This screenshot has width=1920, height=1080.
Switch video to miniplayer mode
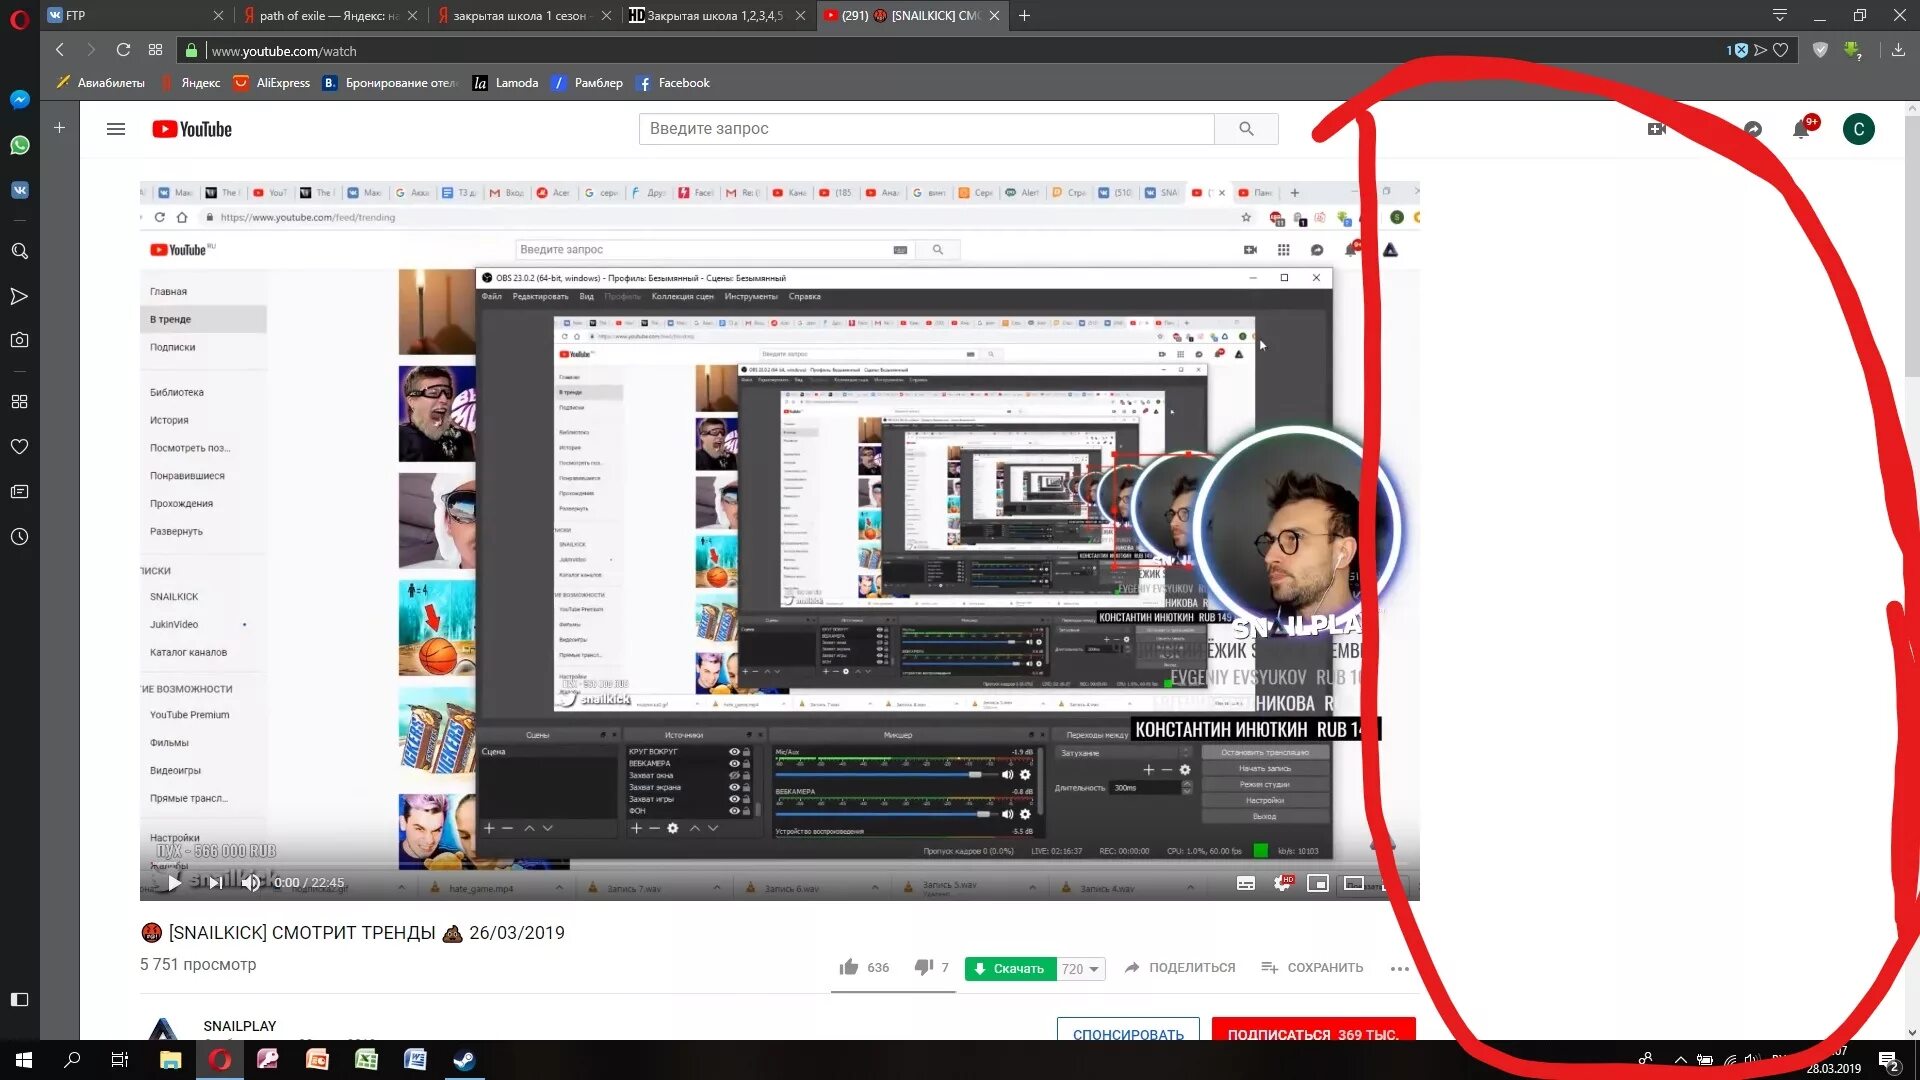[1317, 883]
